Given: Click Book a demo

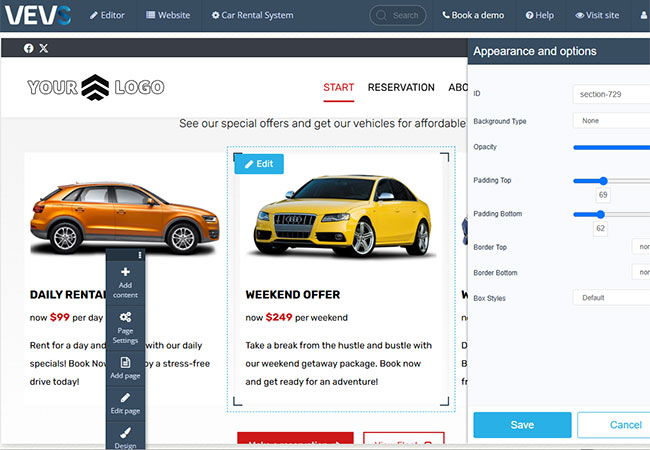Looking at the screenshot, I should pos(473,15).
